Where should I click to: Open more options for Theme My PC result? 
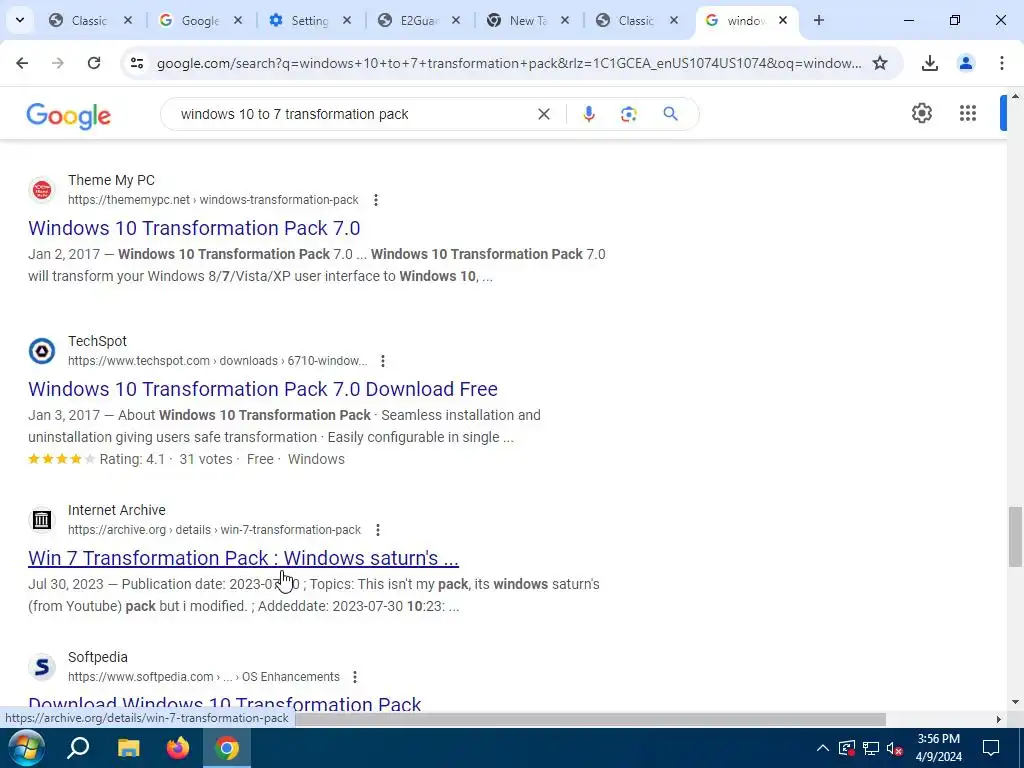(x=376, y=200)
